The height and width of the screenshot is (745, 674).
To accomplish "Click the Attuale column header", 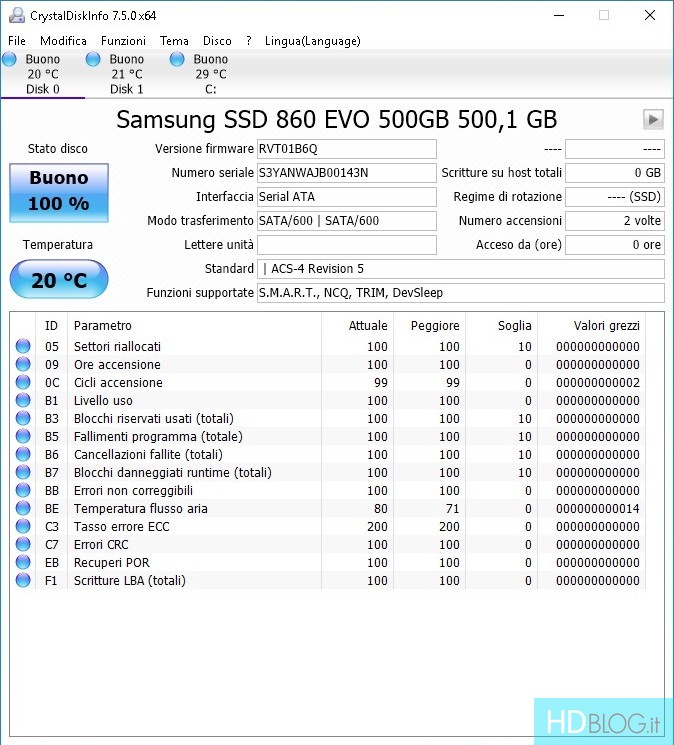I will [x=358, y=326].
